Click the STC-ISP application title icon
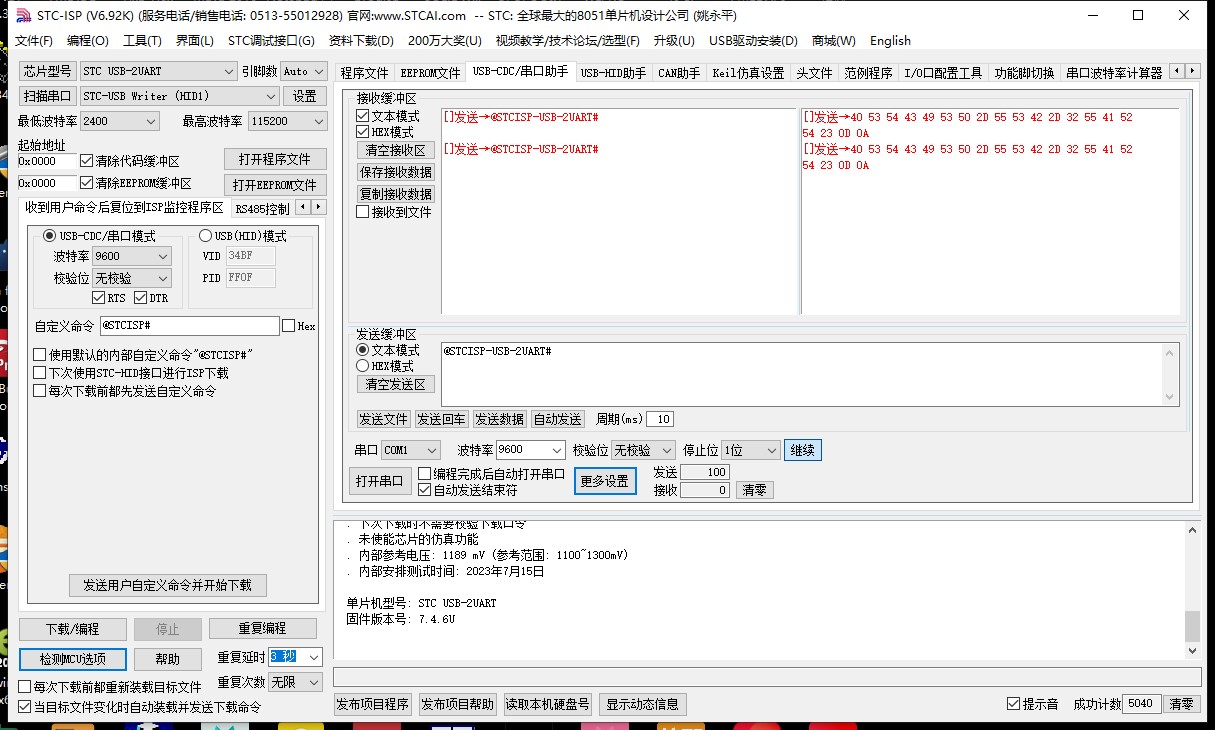1215x730 pixels. coord(23,14)
